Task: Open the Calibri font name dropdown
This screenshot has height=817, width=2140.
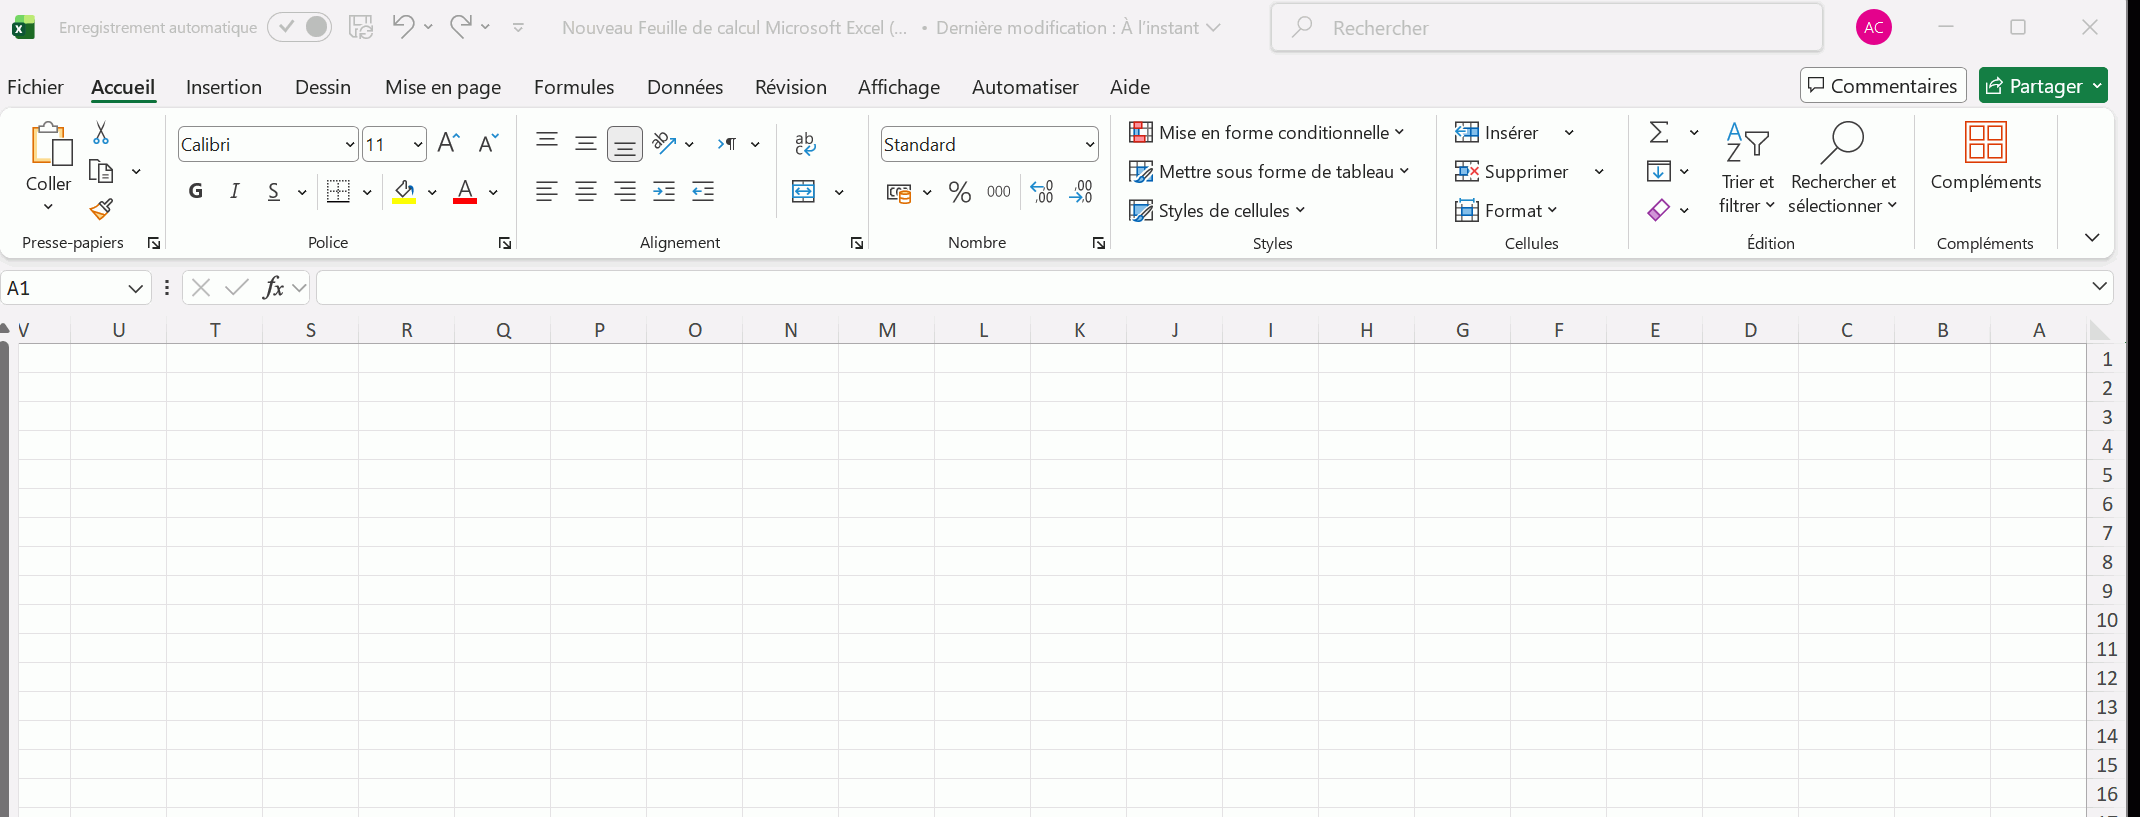Action: [x=349, y=145]
